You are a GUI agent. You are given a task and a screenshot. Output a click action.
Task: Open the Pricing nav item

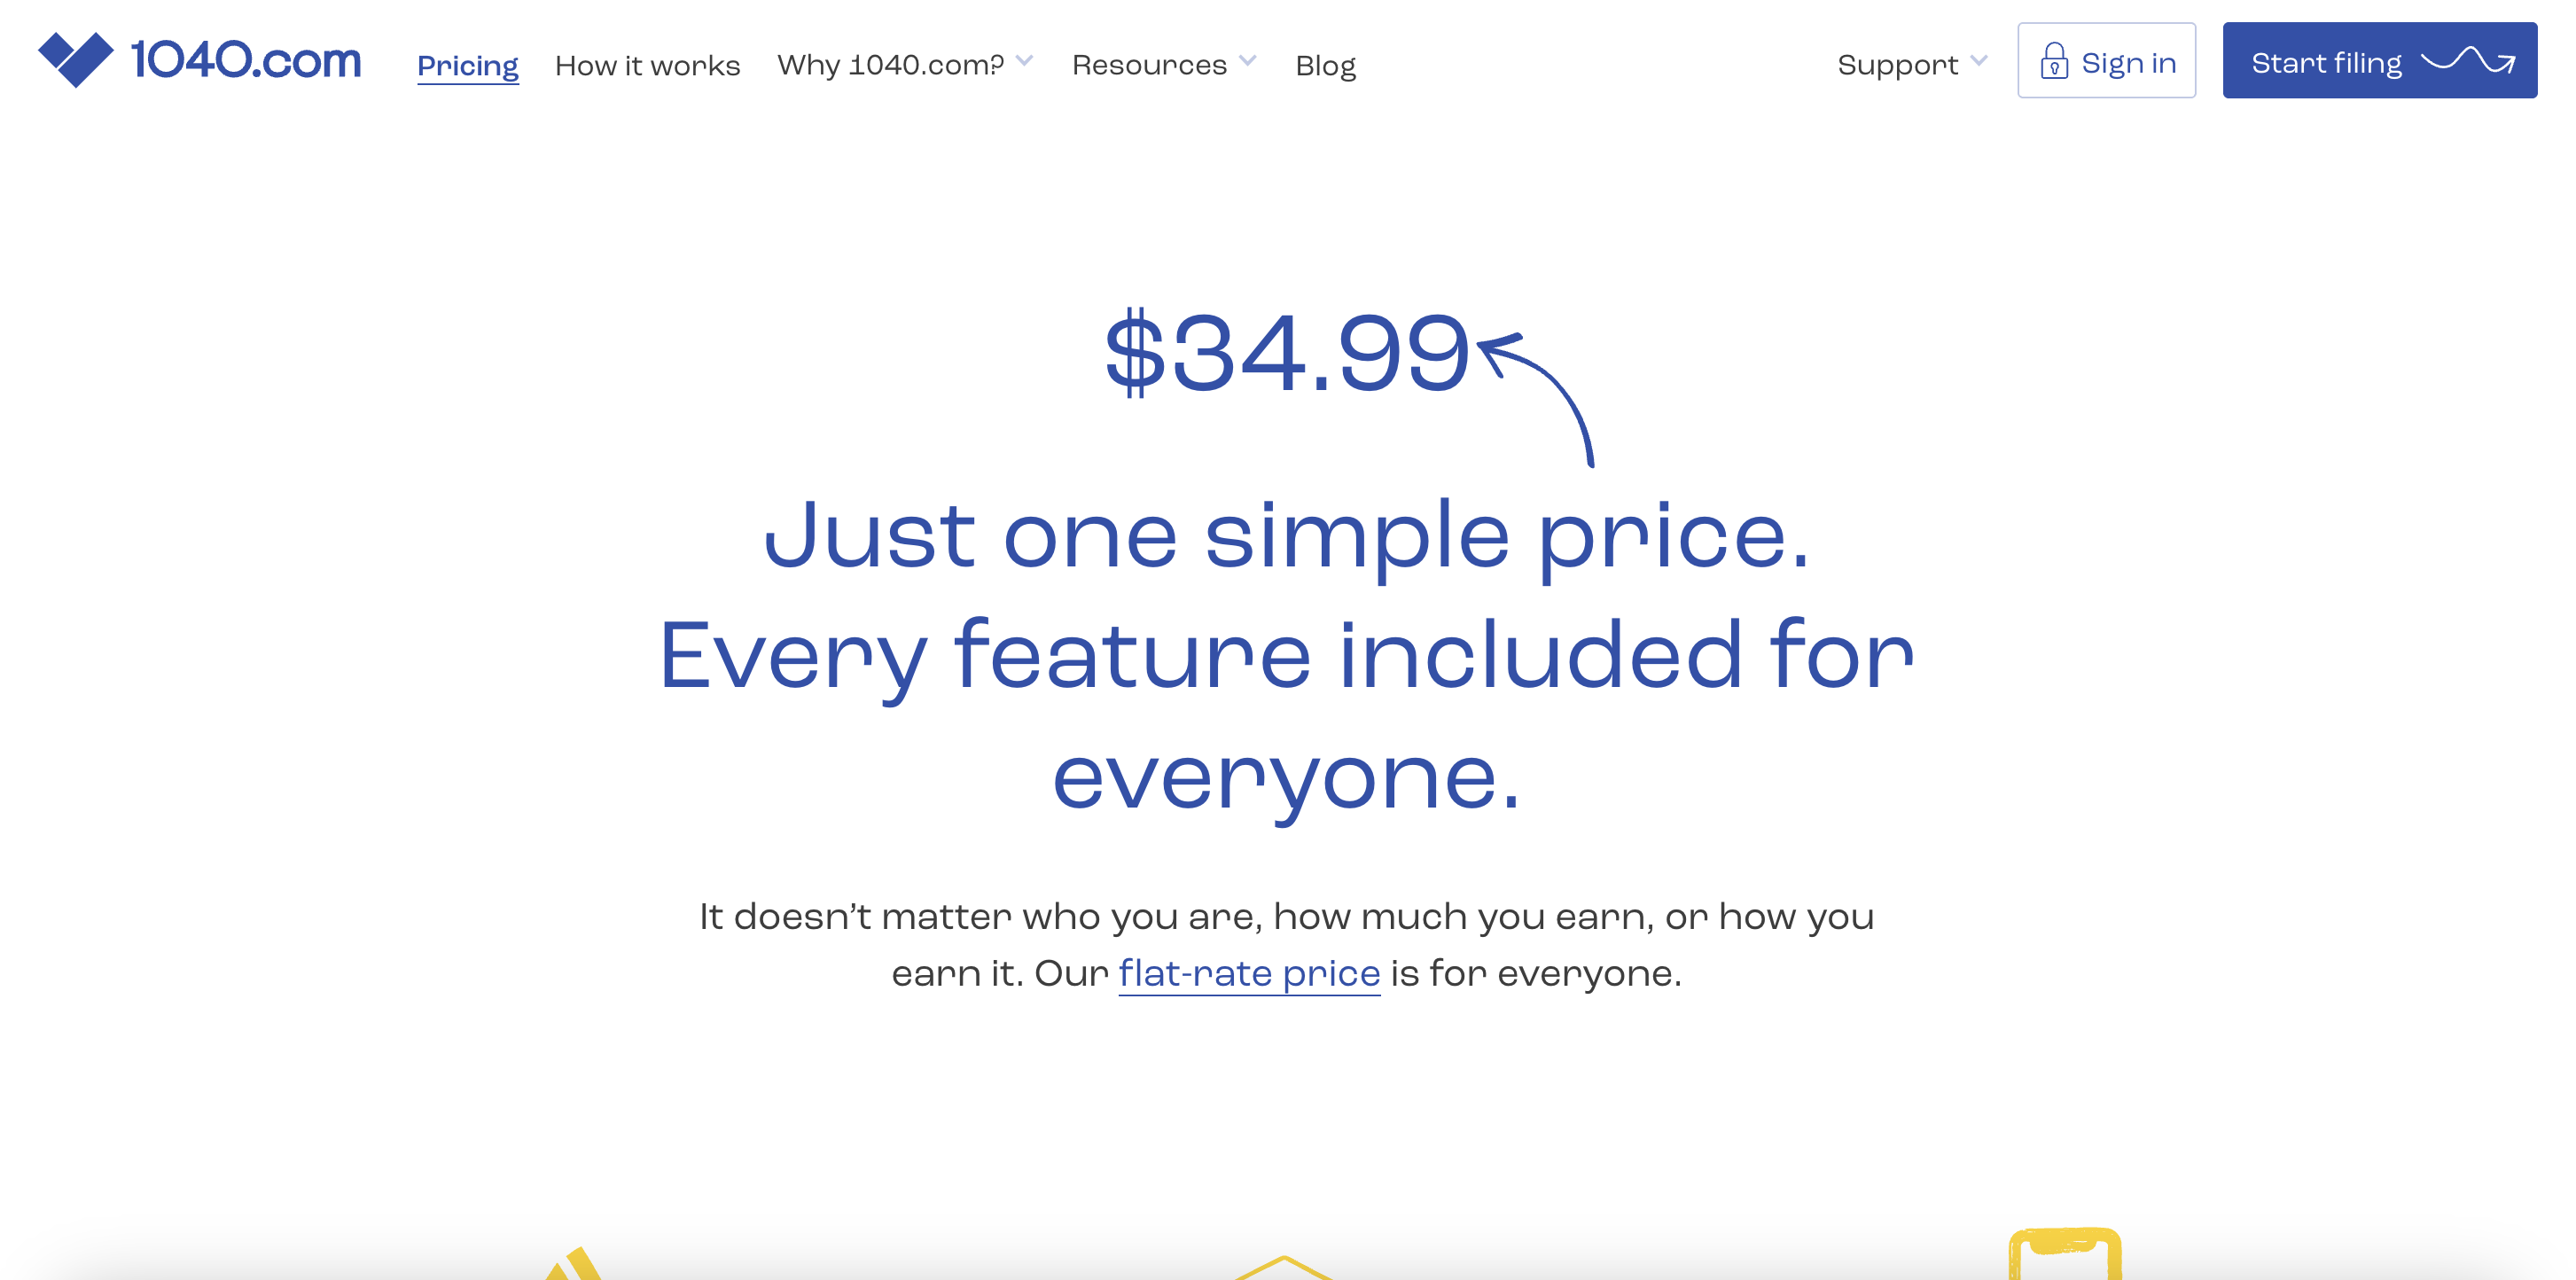coord(467,65)
